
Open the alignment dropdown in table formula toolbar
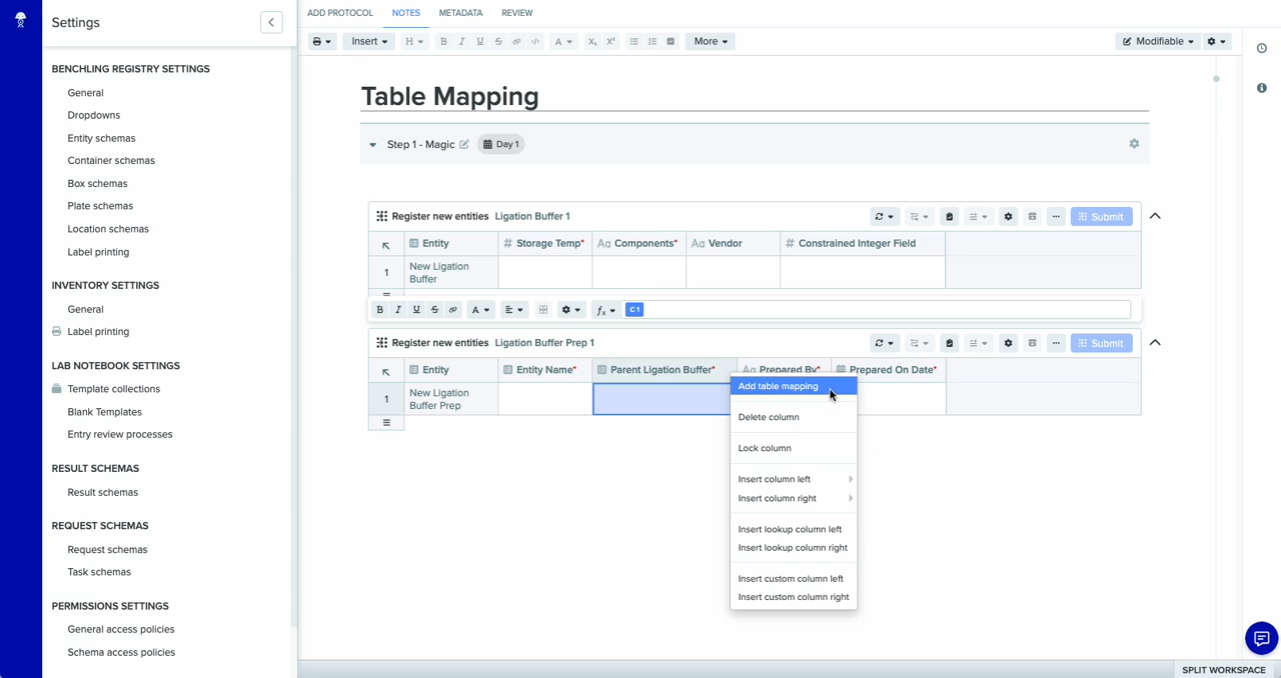514,310
